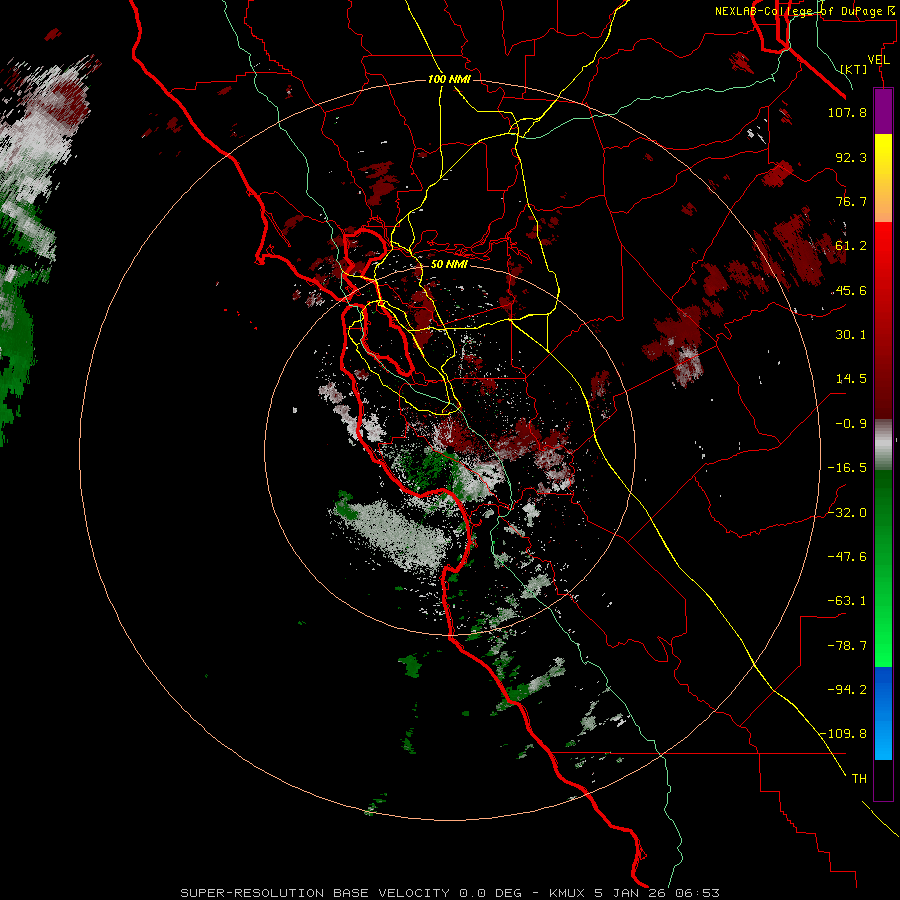Select the 76.7 scale label
The height and width of the screenshot is (900, 900).
click(851, 201)
